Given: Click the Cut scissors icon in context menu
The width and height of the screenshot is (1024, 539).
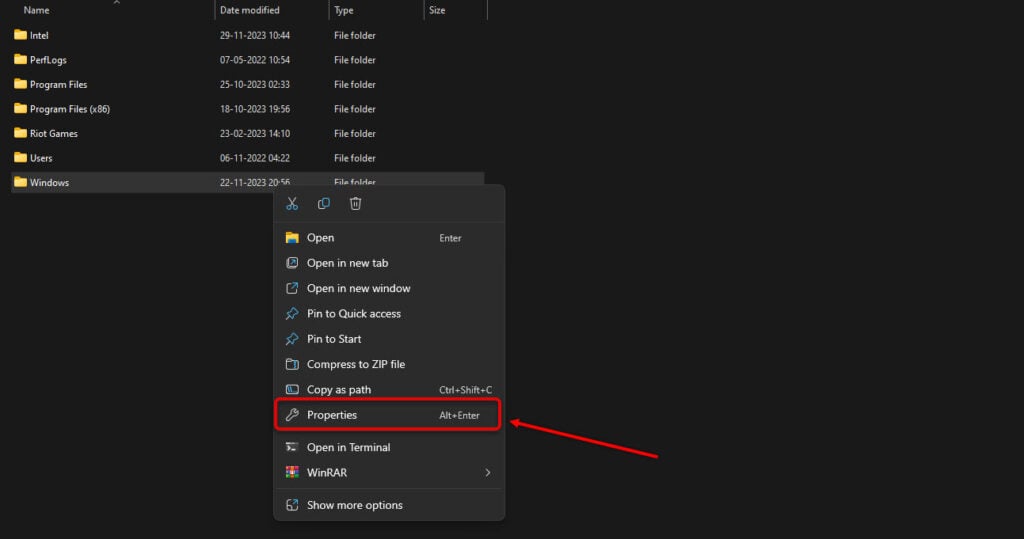Looking at the screenshot, I should click(292, 204).
